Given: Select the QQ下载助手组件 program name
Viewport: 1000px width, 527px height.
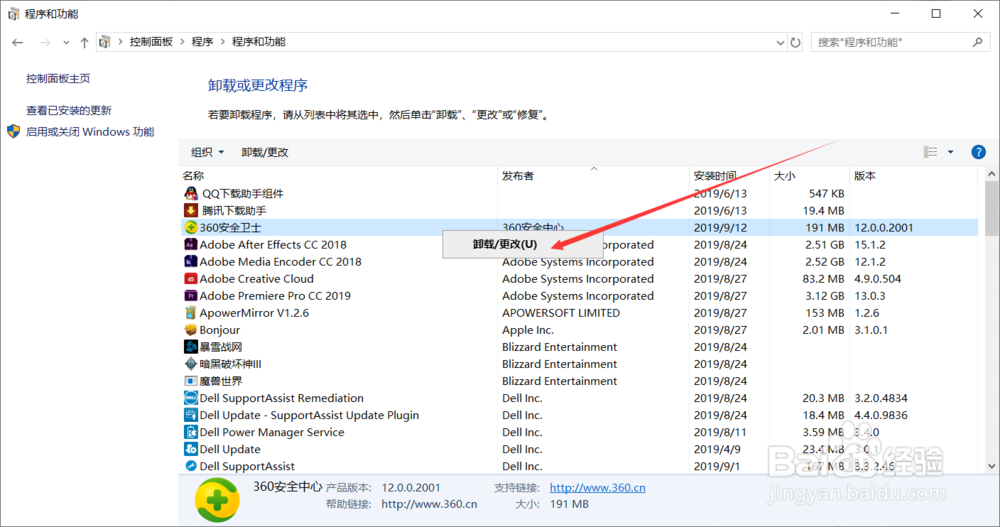Looking at the screenshot, I should pyautogui.click(x=243, y=193).
